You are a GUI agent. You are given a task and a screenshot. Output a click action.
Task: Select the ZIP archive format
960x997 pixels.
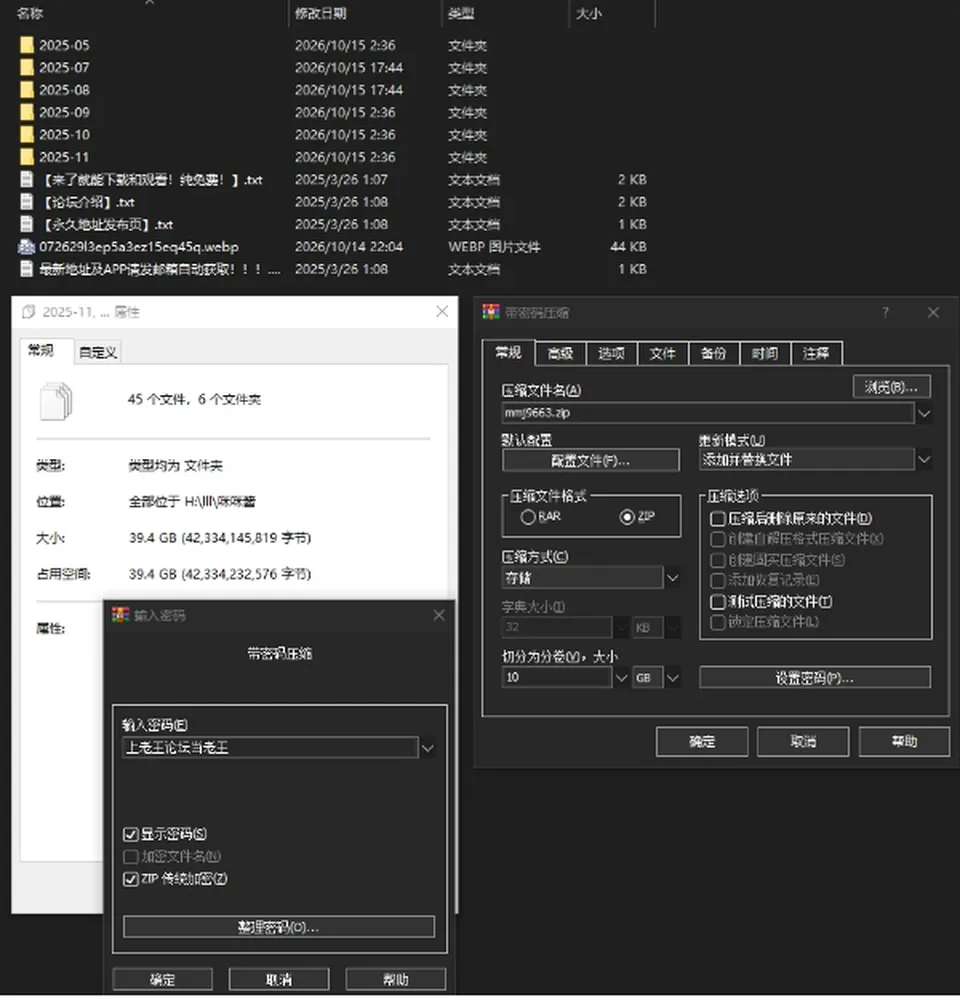click(627, 517)
